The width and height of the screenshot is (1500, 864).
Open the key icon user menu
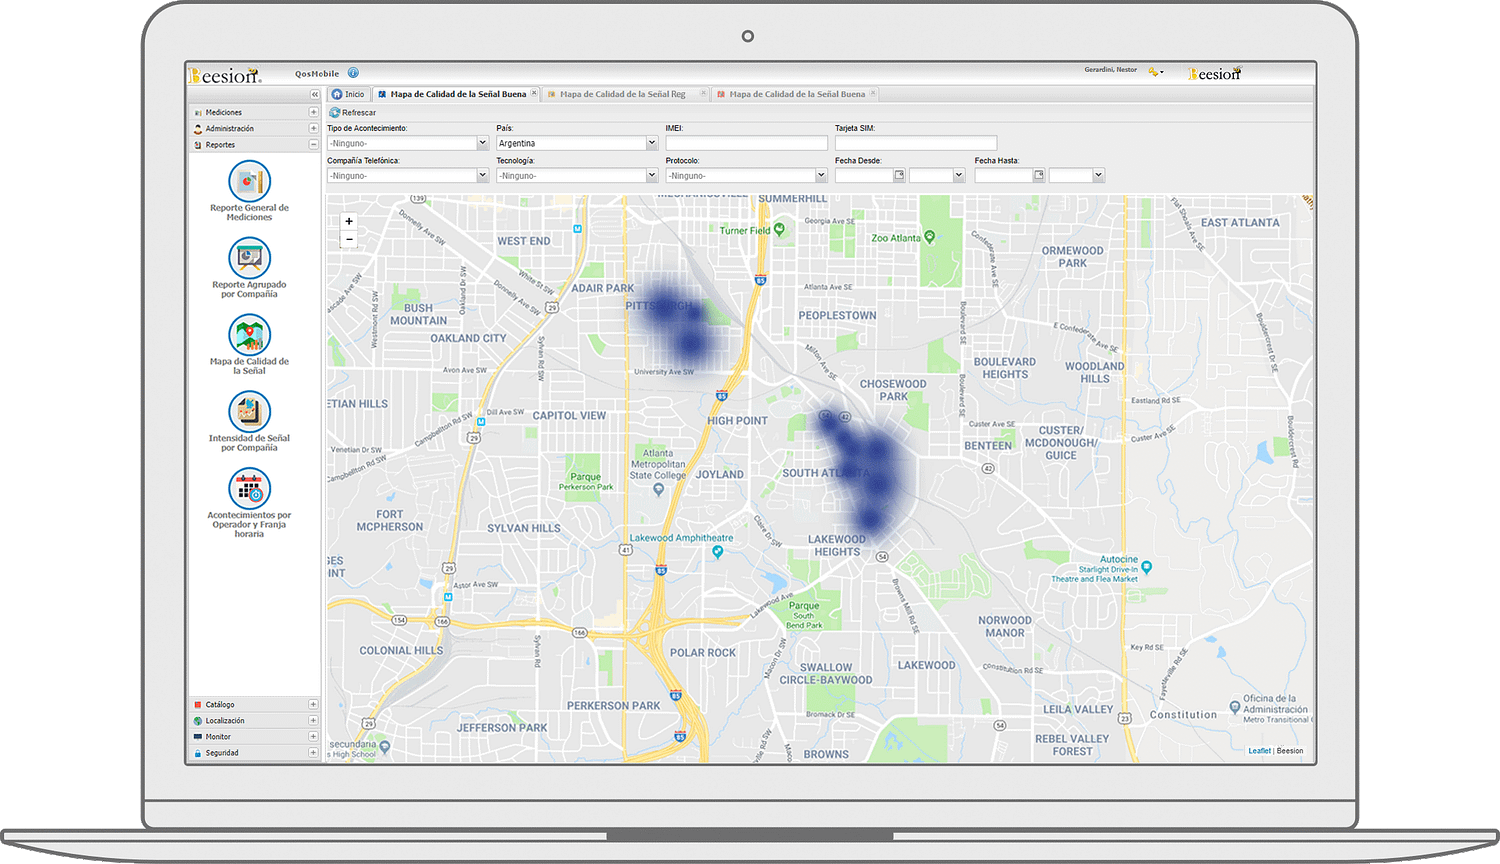coord(1156,72)
